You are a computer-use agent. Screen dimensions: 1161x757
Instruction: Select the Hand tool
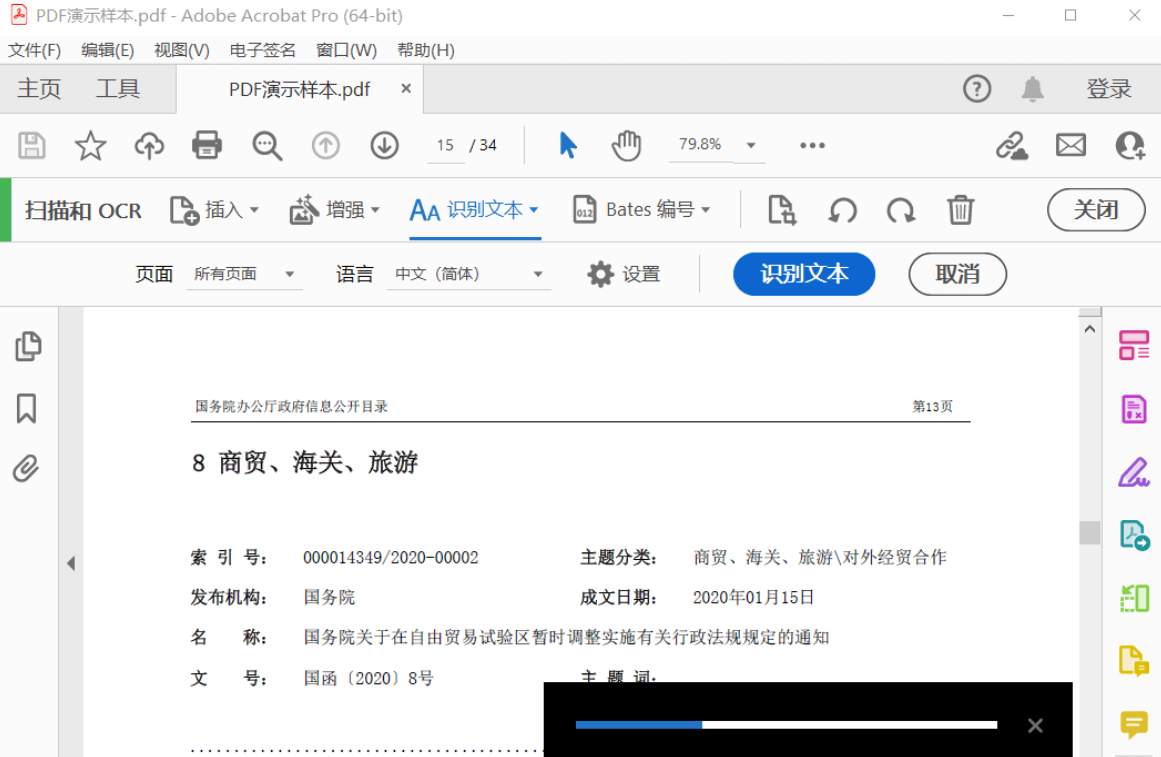click(625, 144)
